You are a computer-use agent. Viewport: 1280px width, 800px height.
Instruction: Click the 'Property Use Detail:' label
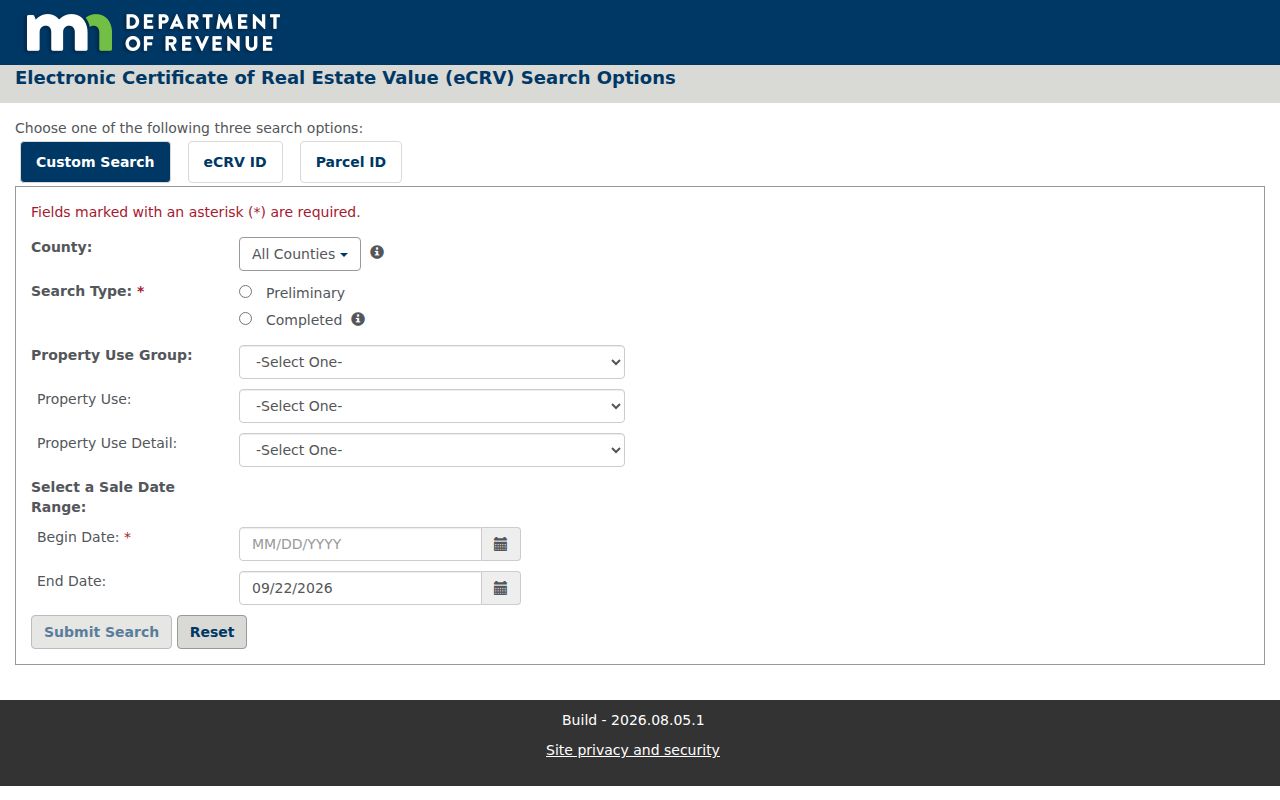(x=107, y=443)
